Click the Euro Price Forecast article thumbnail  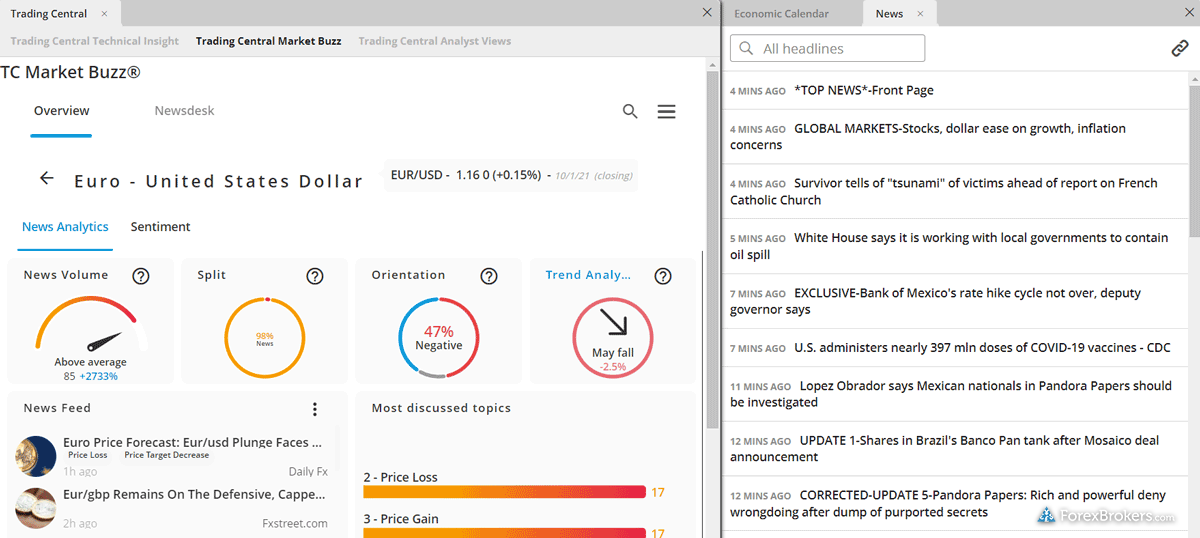[x=36, y=455]
